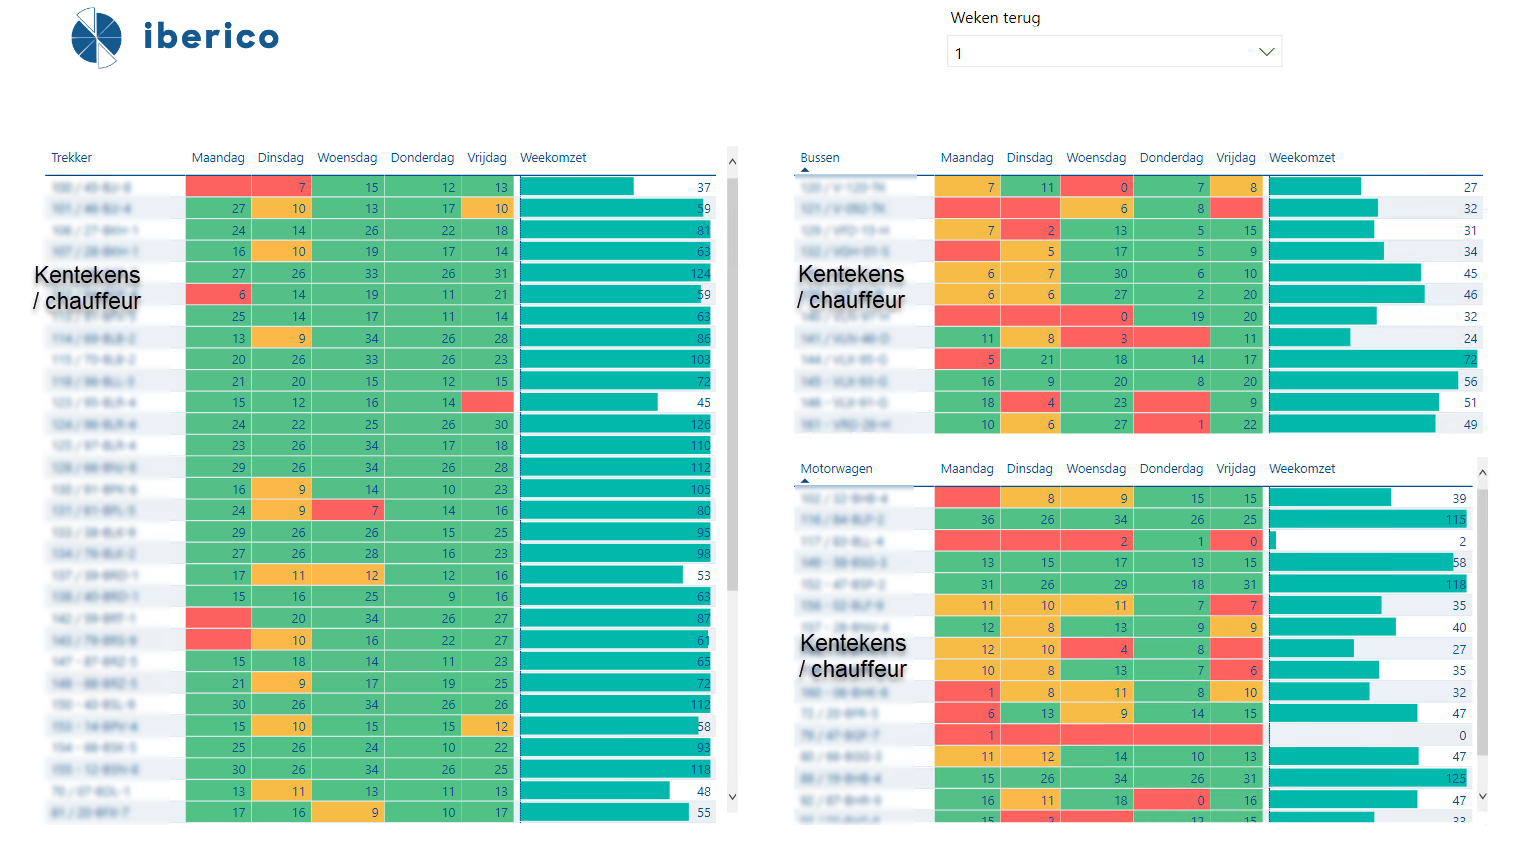Click the sort arrow under Motorwagen header
This screenshot has height=863, width=1534.
805,481
